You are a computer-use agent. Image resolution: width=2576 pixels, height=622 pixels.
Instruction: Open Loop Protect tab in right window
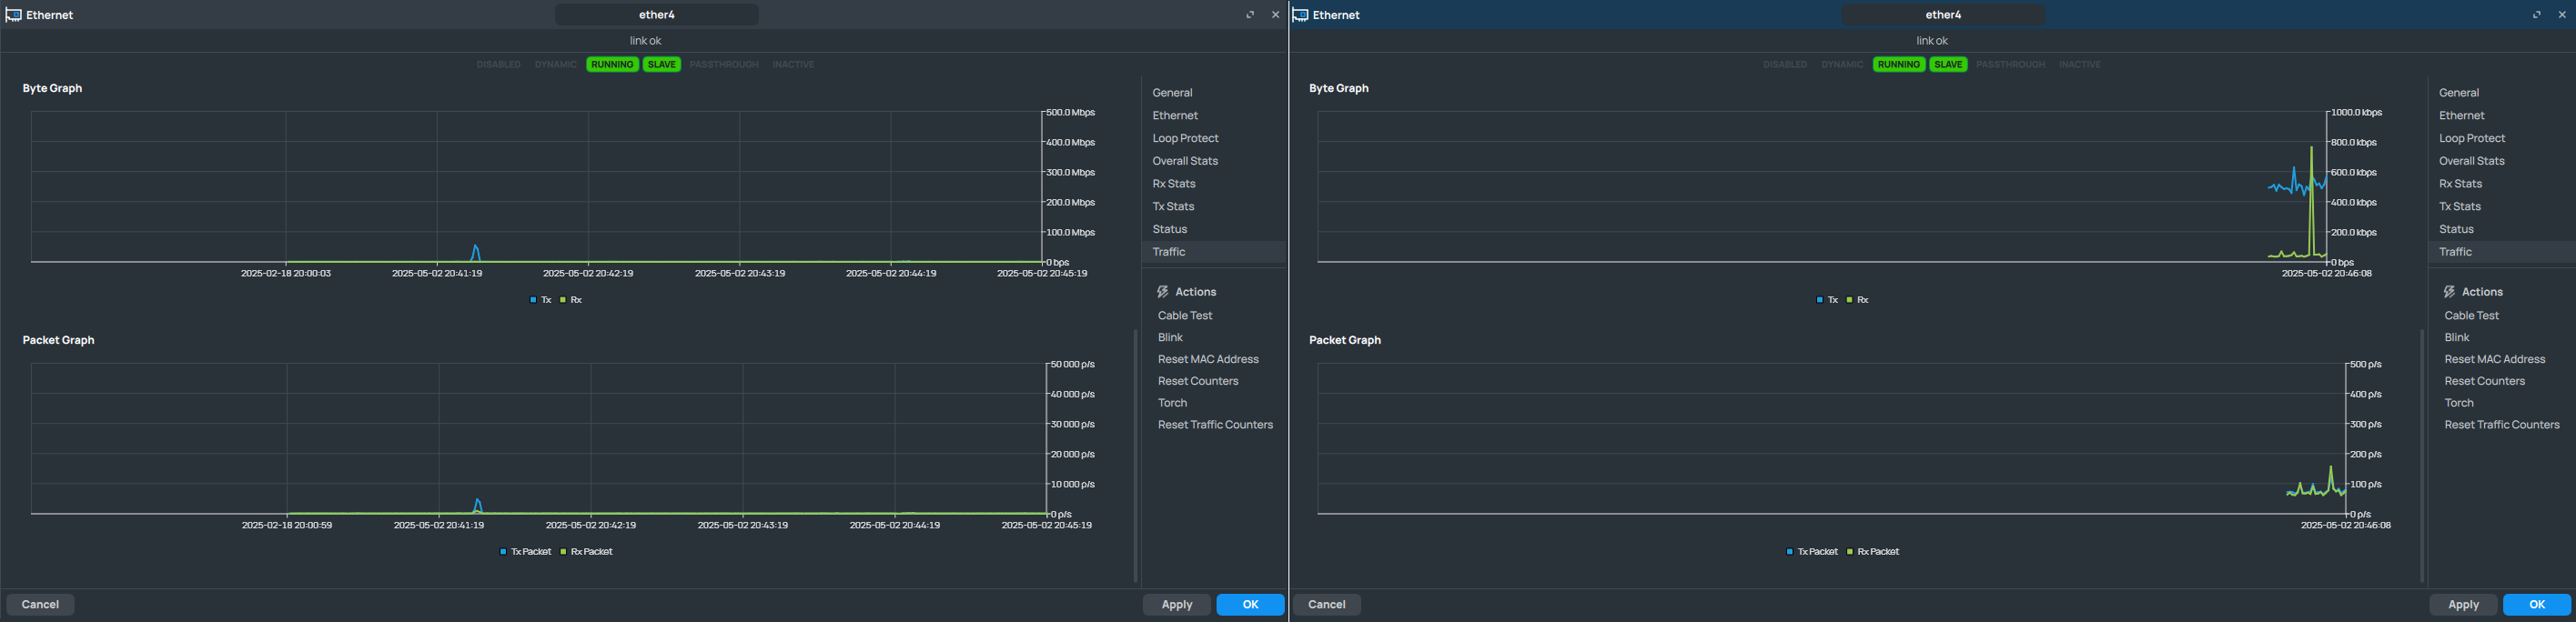tap(2500, 139)
